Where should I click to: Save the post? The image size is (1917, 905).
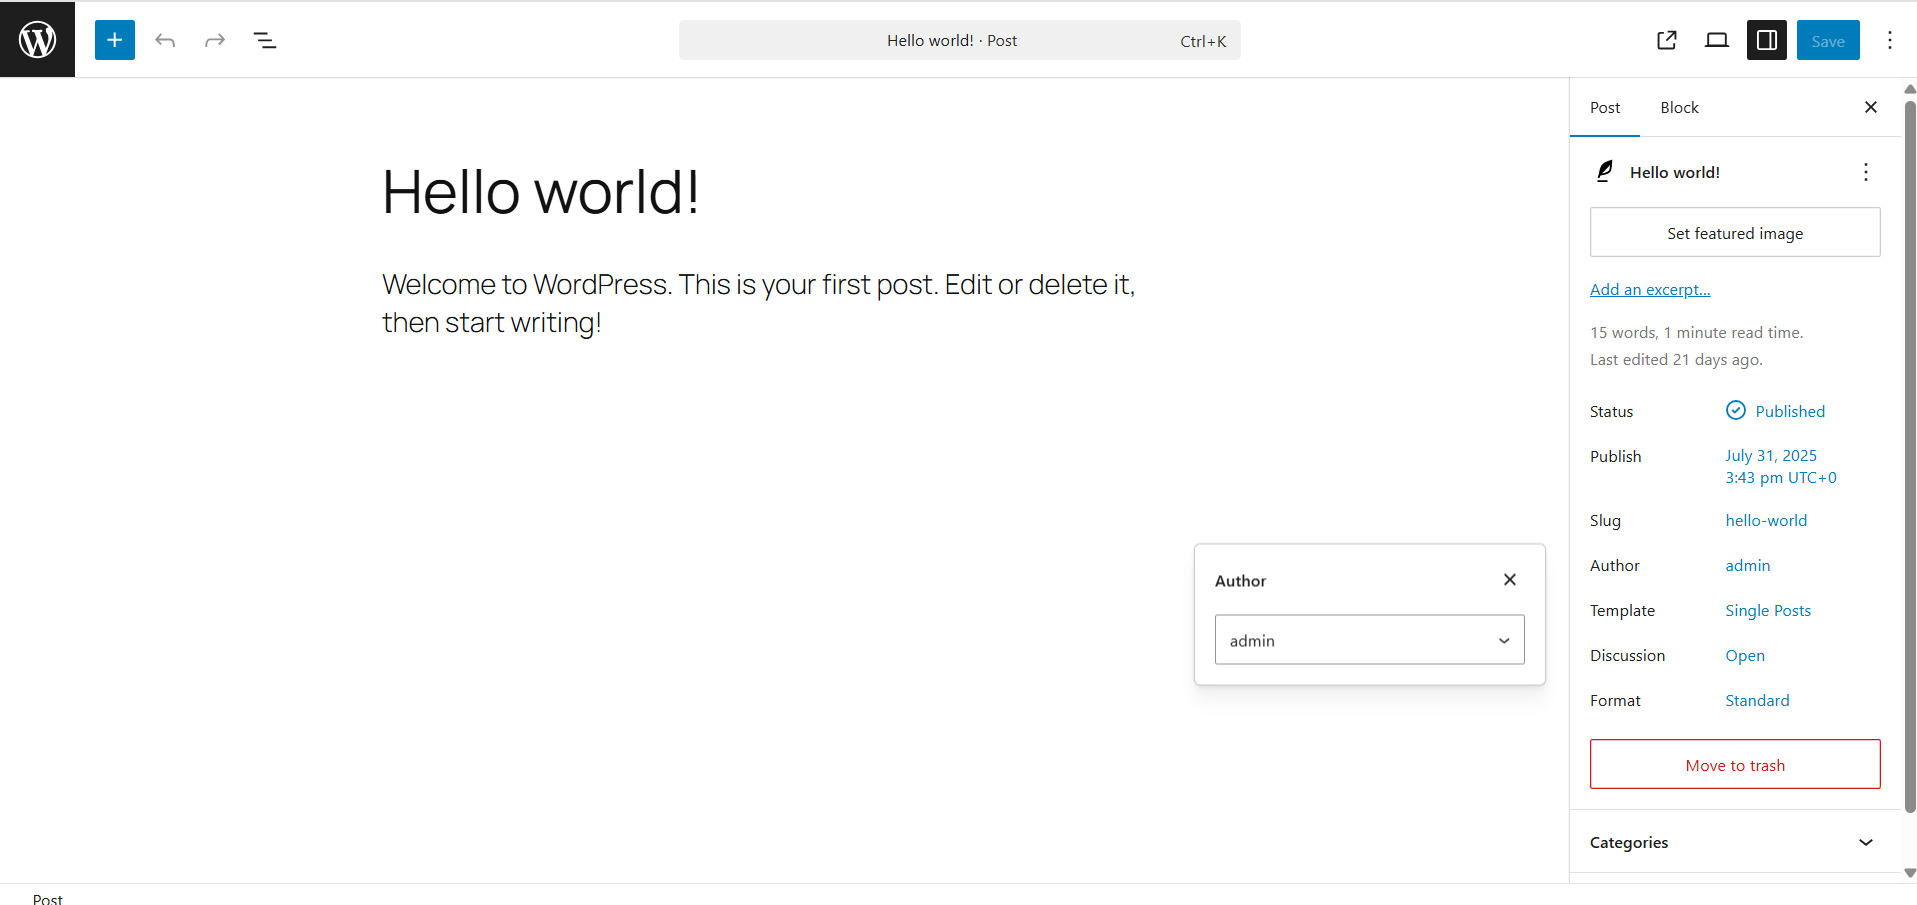(x=1828, y=40)
